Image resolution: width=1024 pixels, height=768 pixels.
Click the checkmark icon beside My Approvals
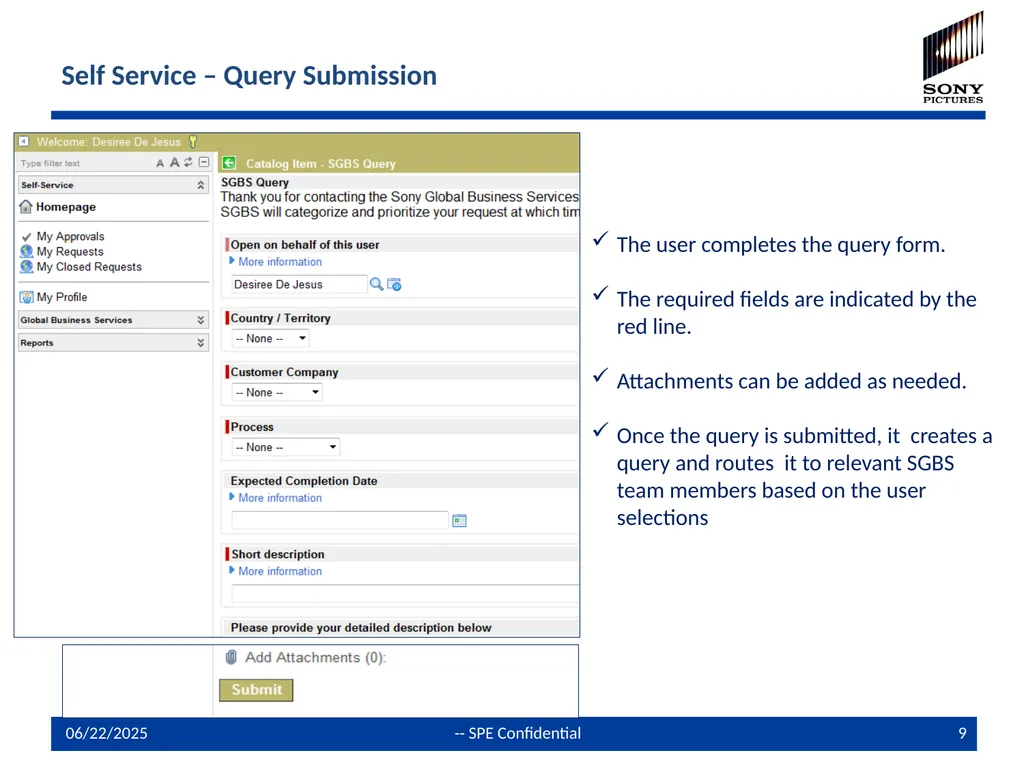(26, 236)
